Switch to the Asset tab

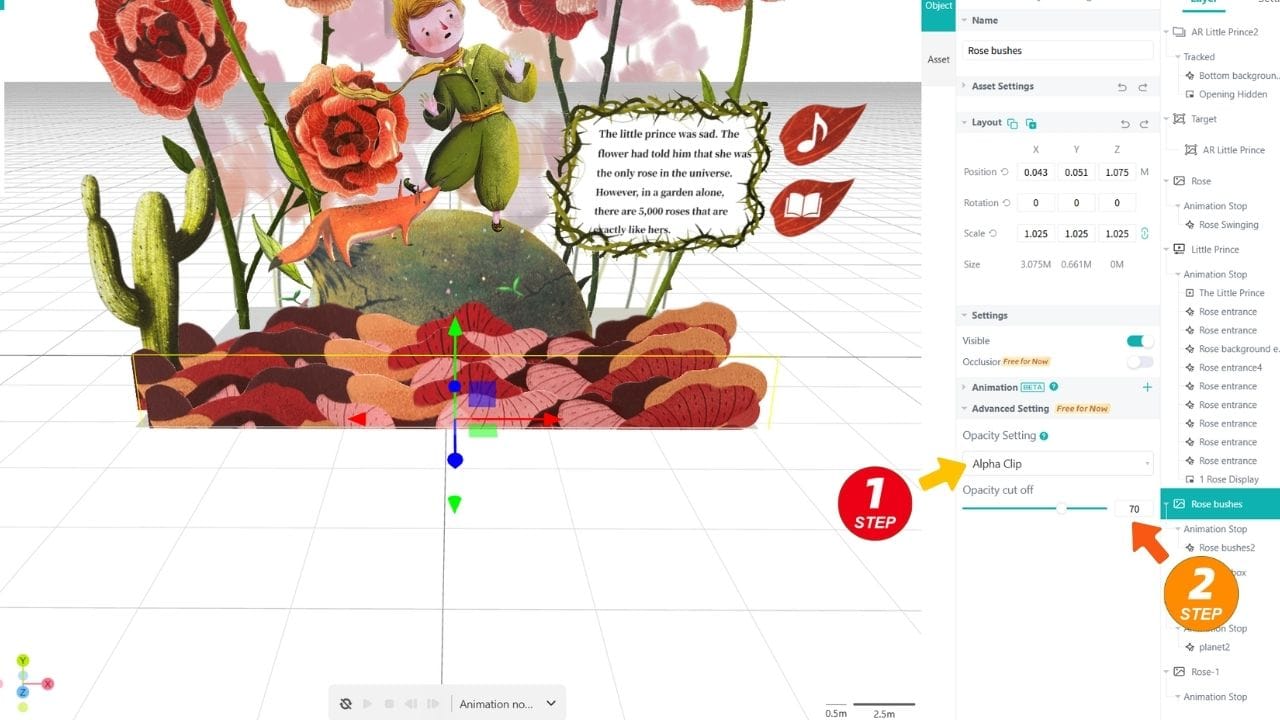click(938, 60)
